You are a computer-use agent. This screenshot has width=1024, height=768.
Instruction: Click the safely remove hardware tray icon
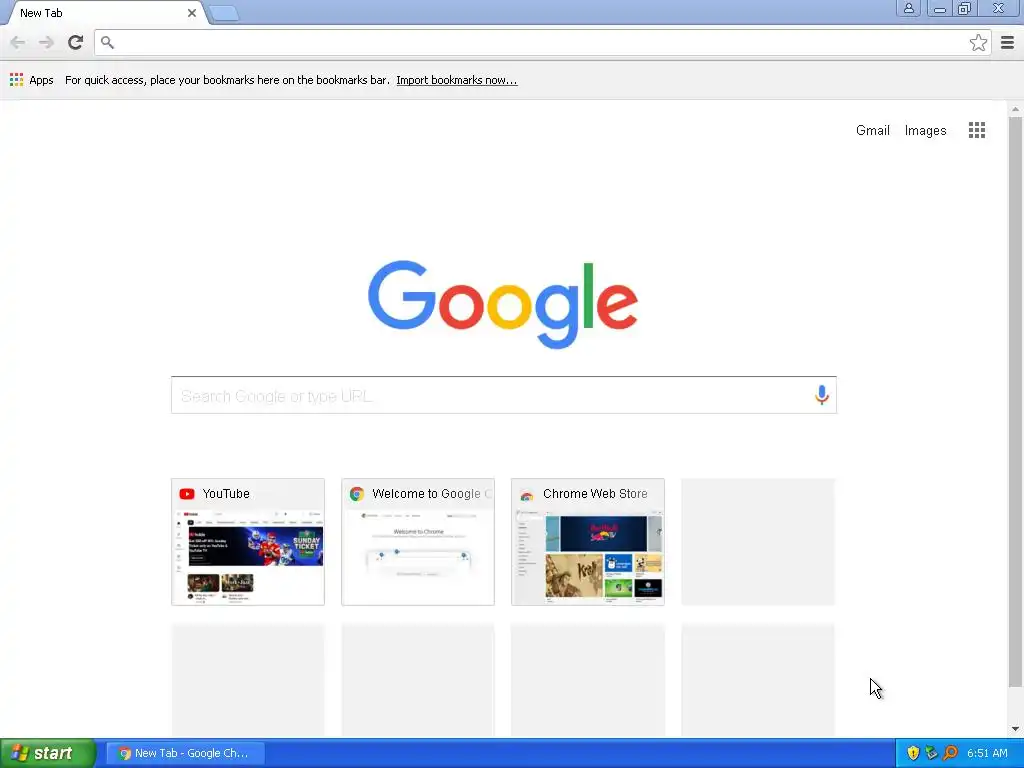(931, 753)
